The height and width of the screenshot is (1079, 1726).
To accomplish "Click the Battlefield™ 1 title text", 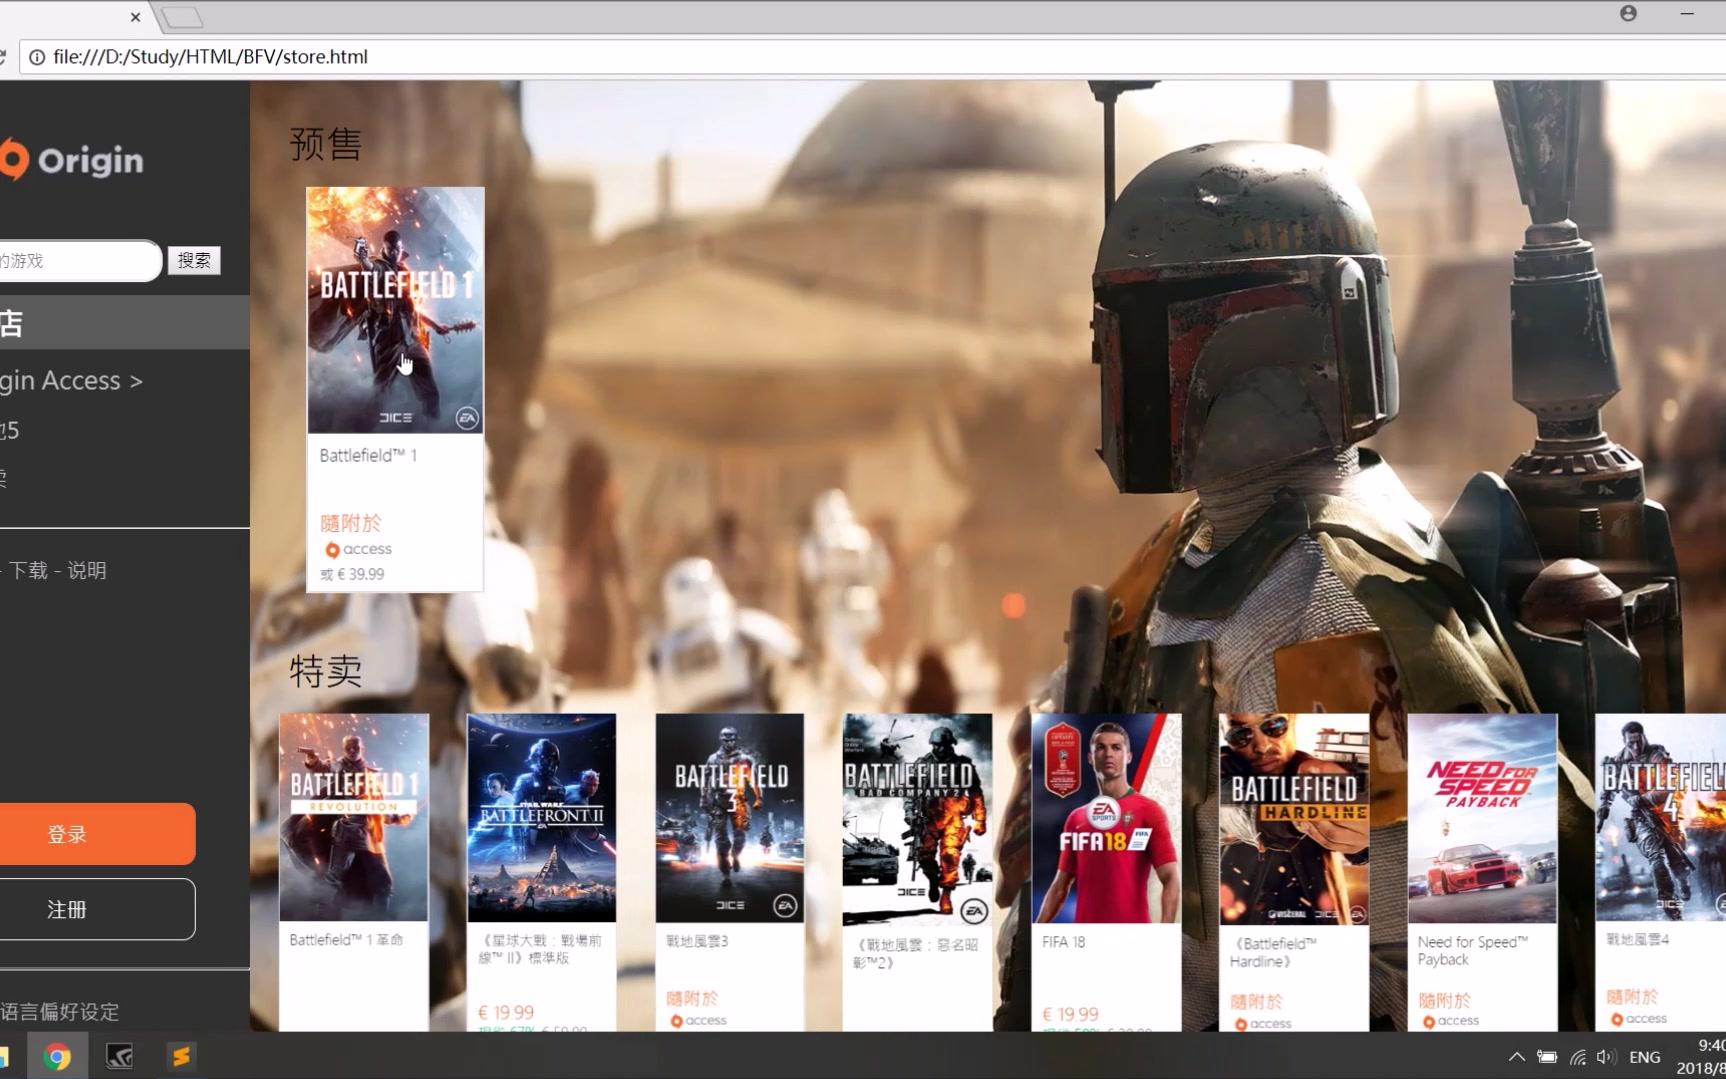I will [368, 455].
